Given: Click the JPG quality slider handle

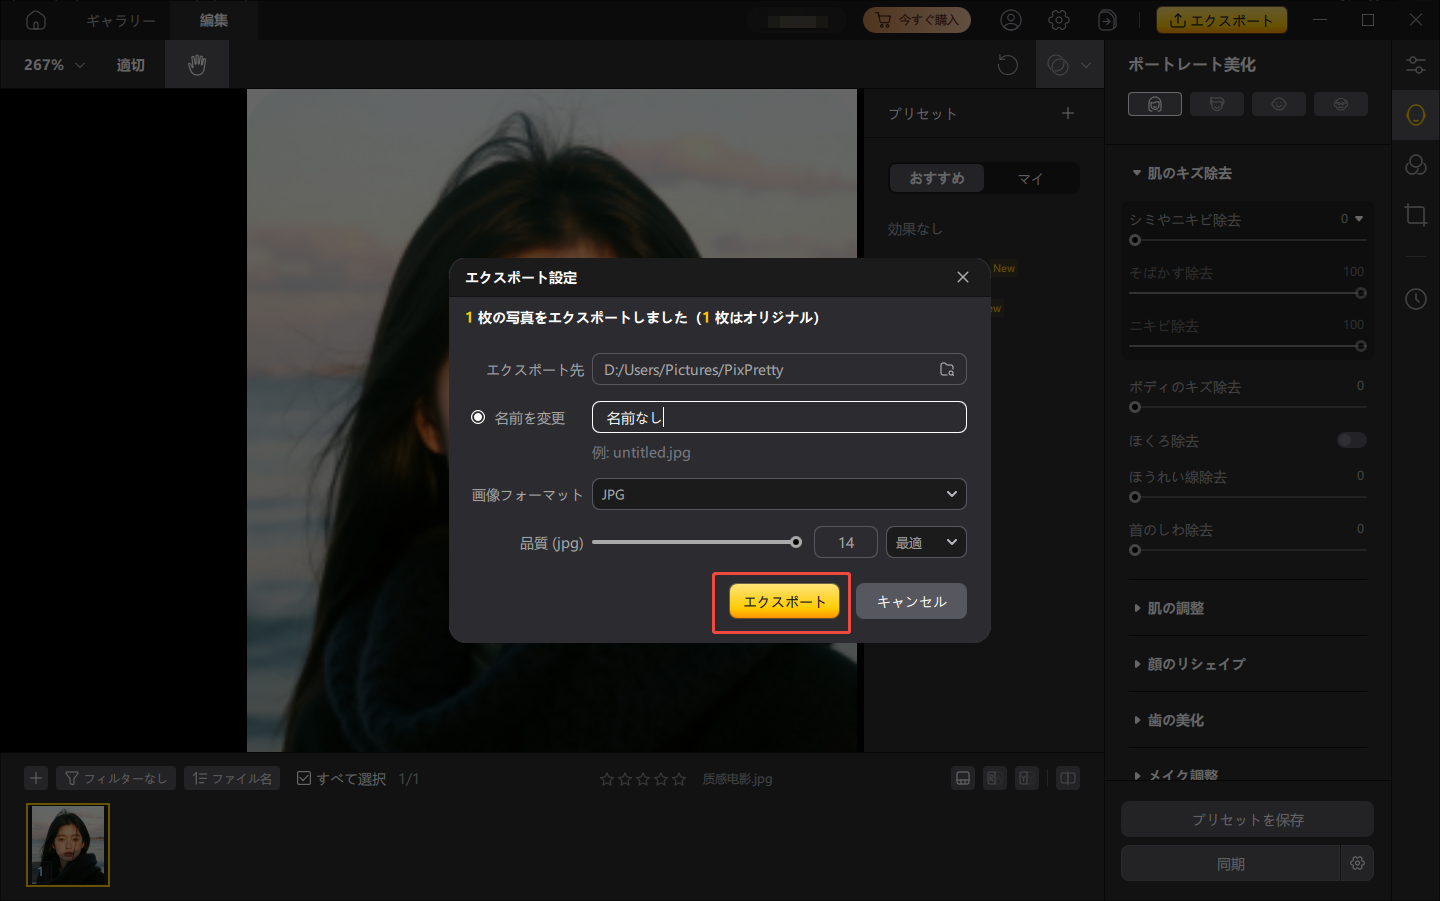Looking at the screenshot, I should point(796,541).
